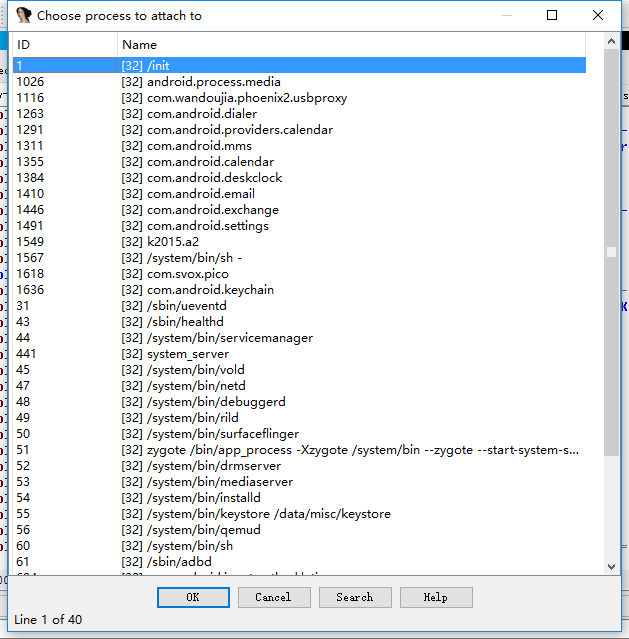Select com.android.exchange process
629x639 pixels.
coord(300,209)
